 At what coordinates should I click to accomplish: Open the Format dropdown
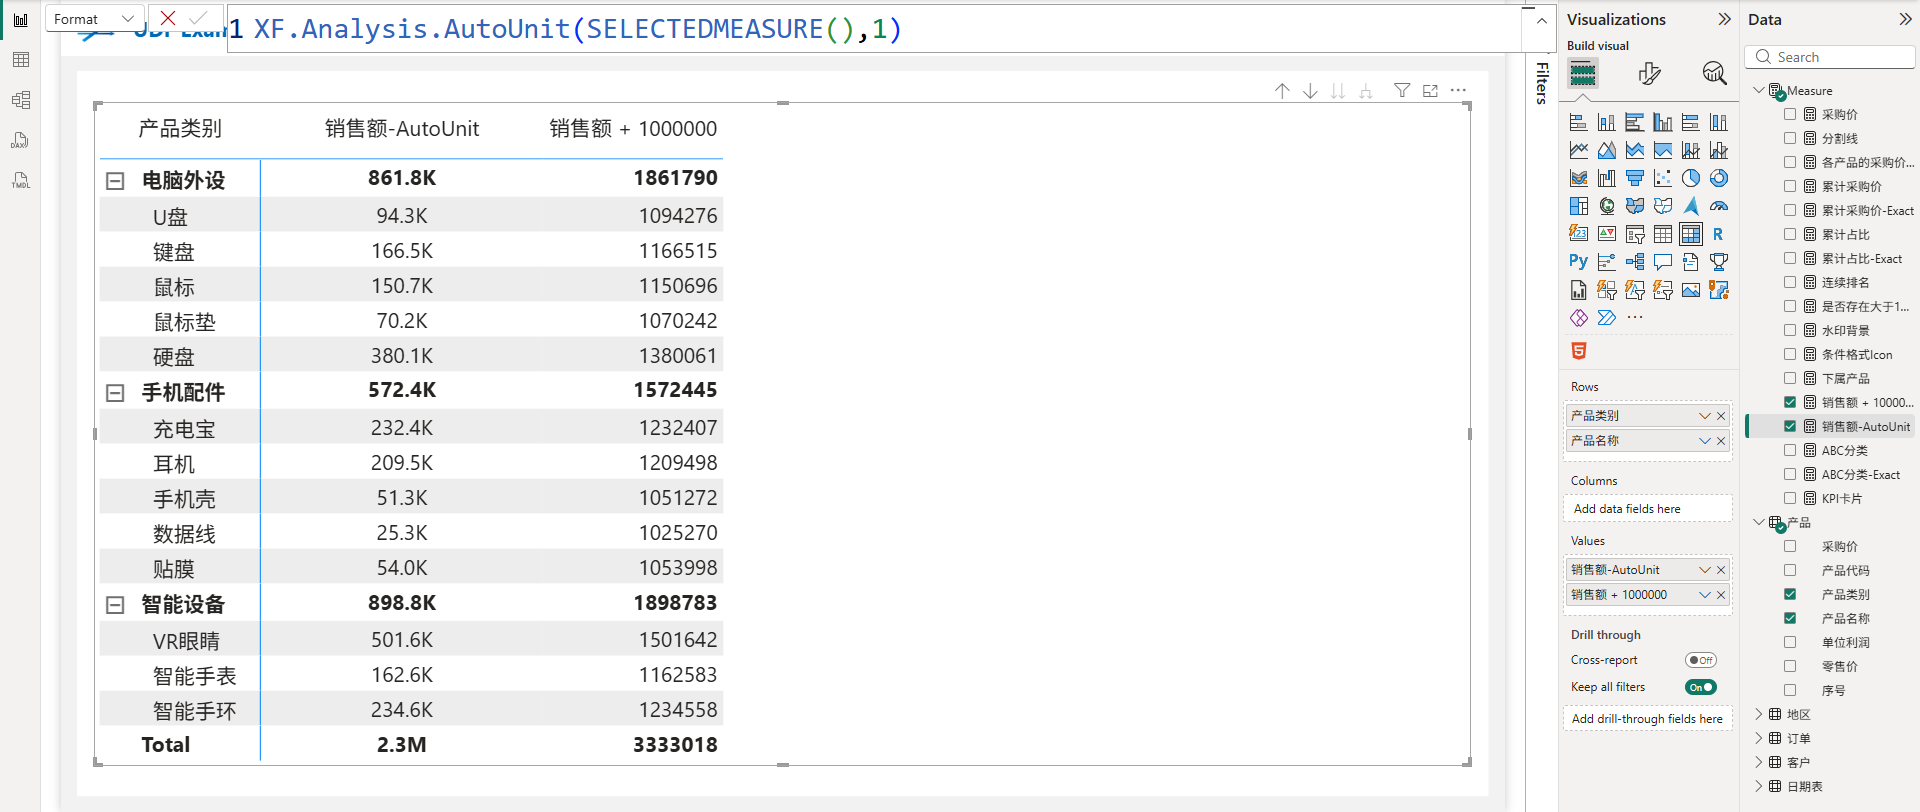click(x=94, y=19)
